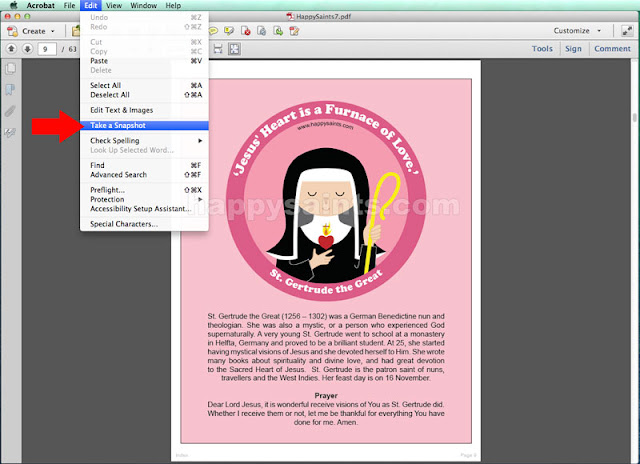Image resolution: width=640 pixels, height=464 pixels.
Task: Select the highlight text tool icon
Action: click(x=229, y=31)
